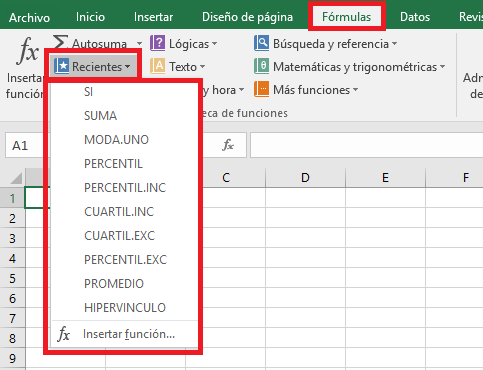483x370 pixels.
Task: Click the Búsqueda y referencia magnifier icon
Action: point(261,43)
